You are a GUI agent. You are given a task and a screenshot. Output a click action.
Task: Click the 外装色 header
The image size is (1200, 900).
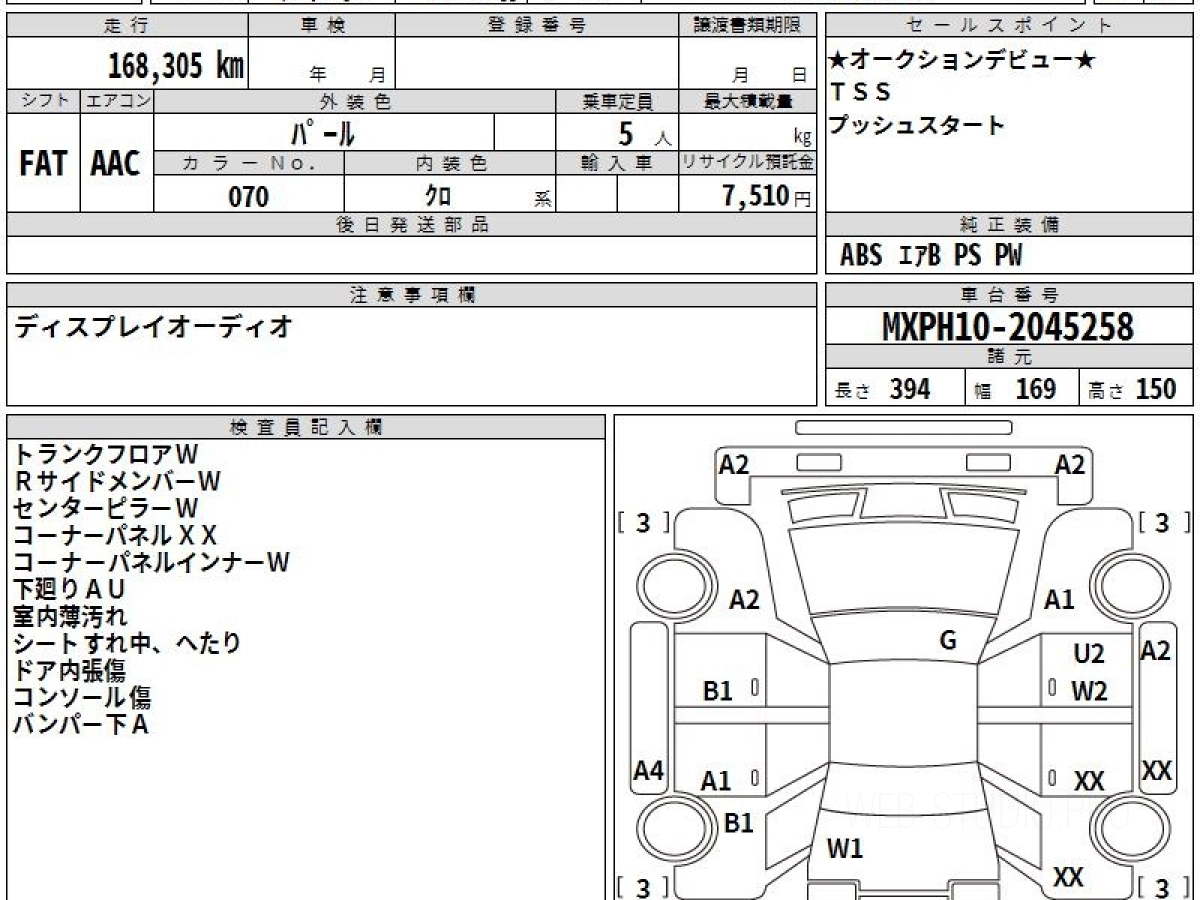(355, 102)
